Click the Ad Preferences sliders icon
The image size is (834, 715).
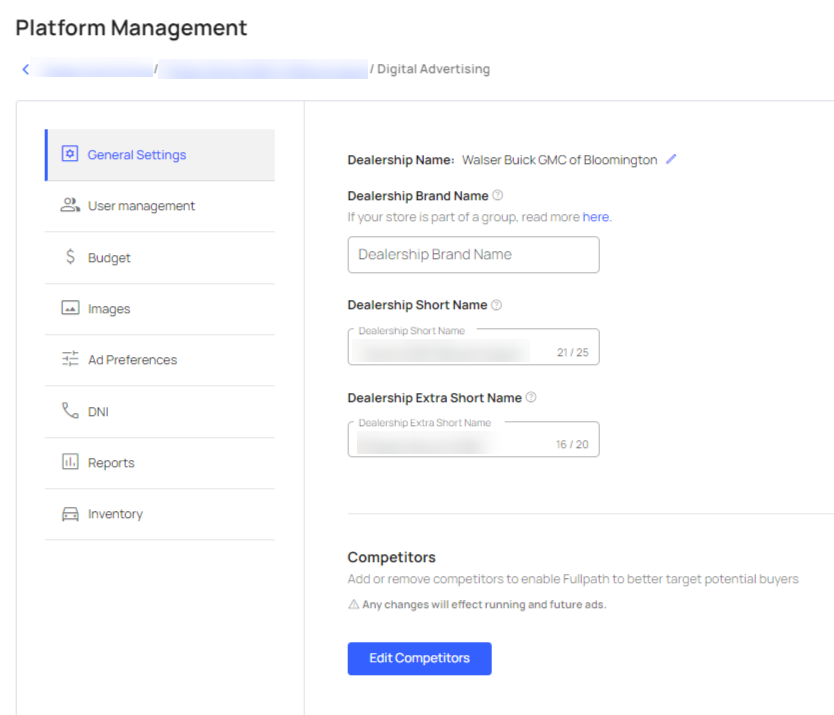(70, 359)
